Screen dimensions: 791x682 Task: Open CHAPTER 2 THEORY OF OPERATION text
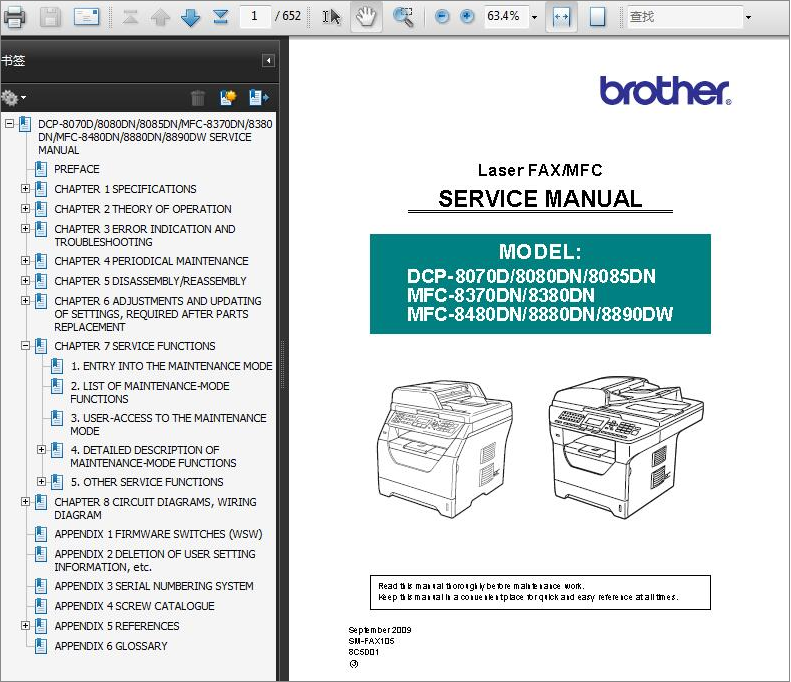pos(143,209)
